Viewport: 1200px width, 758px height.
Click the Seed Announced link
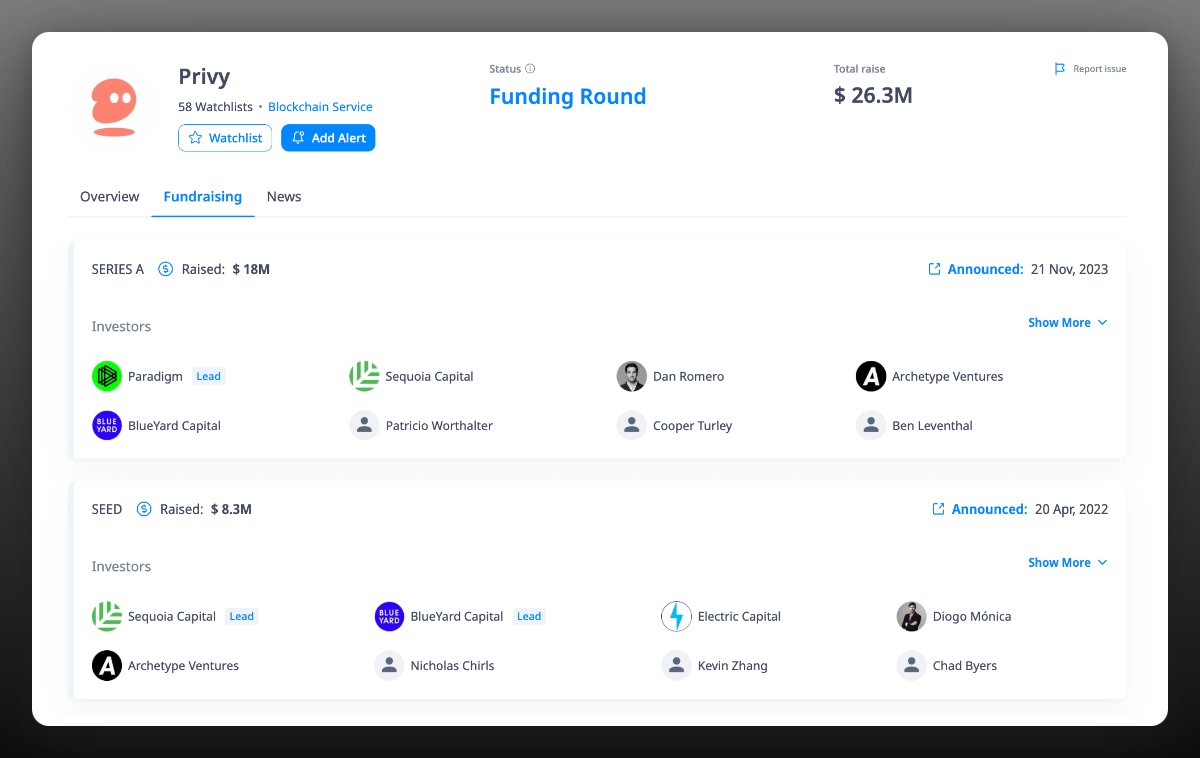pos(989,509)
